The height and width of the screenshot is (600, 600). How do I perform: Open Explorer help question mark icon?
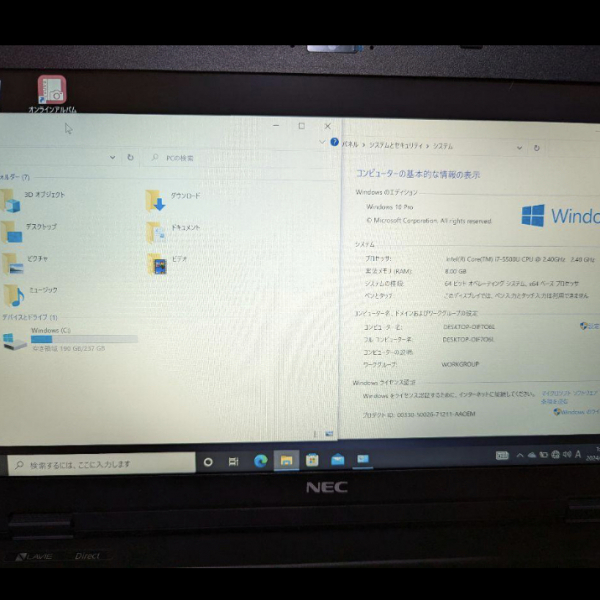point(334,142)
